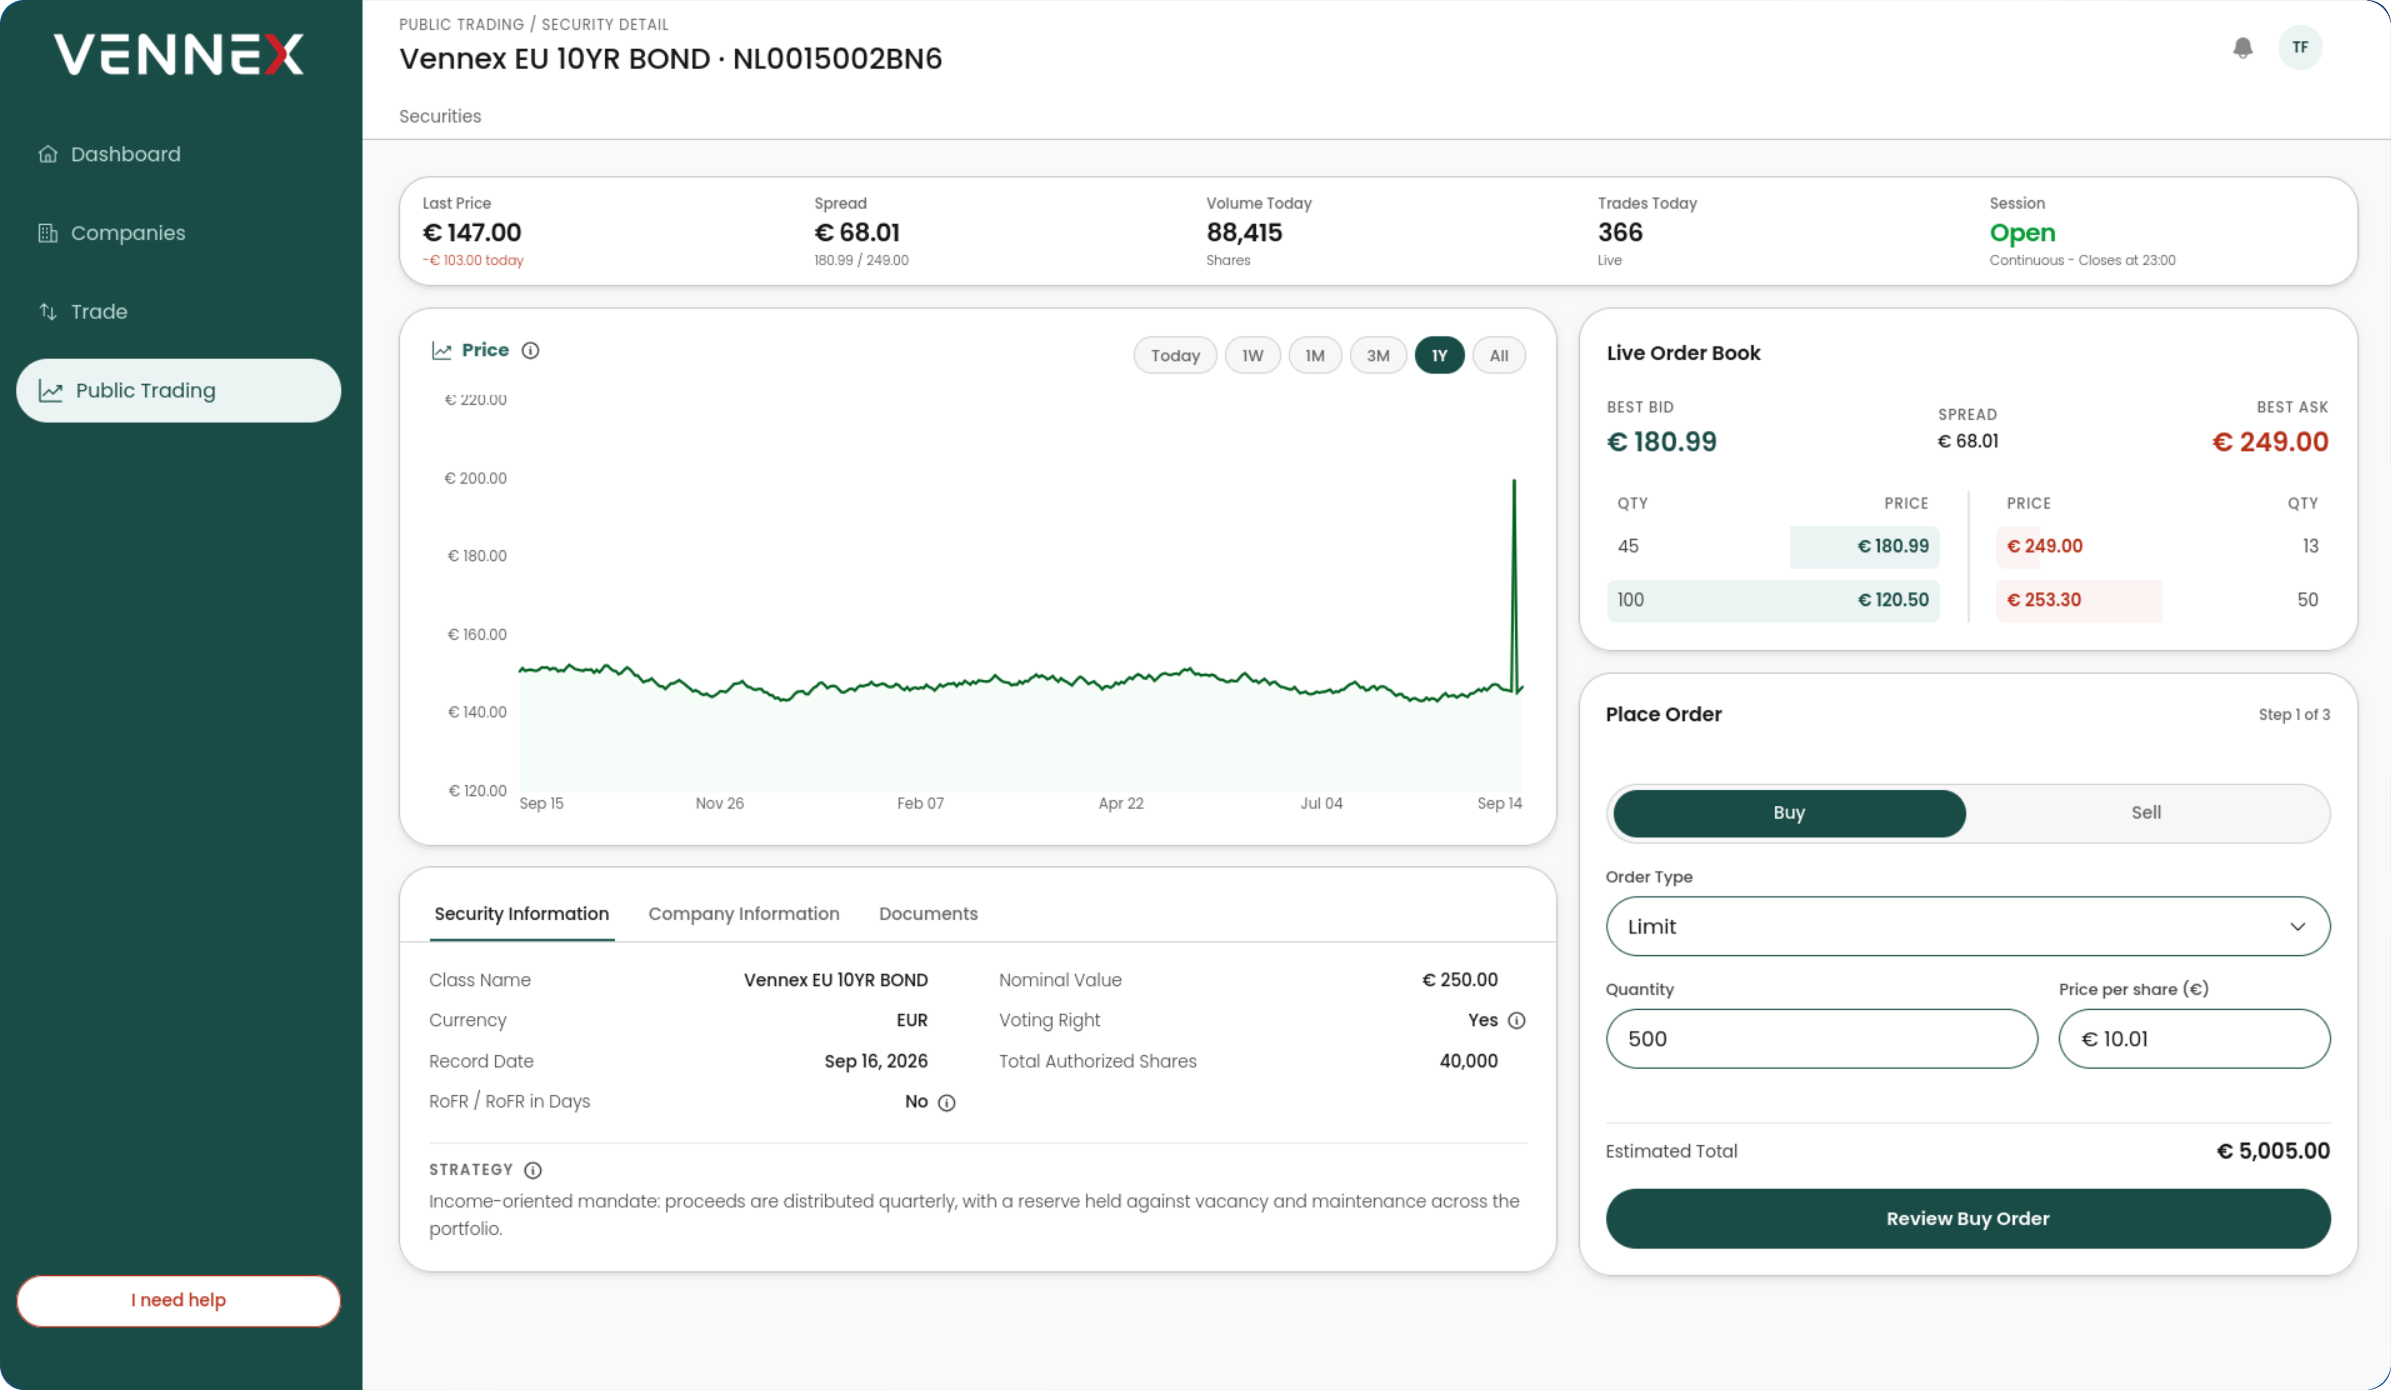2391x1390 pixels.
Task: Click the Voting Right info icon
Action: click(1517, 1020)
